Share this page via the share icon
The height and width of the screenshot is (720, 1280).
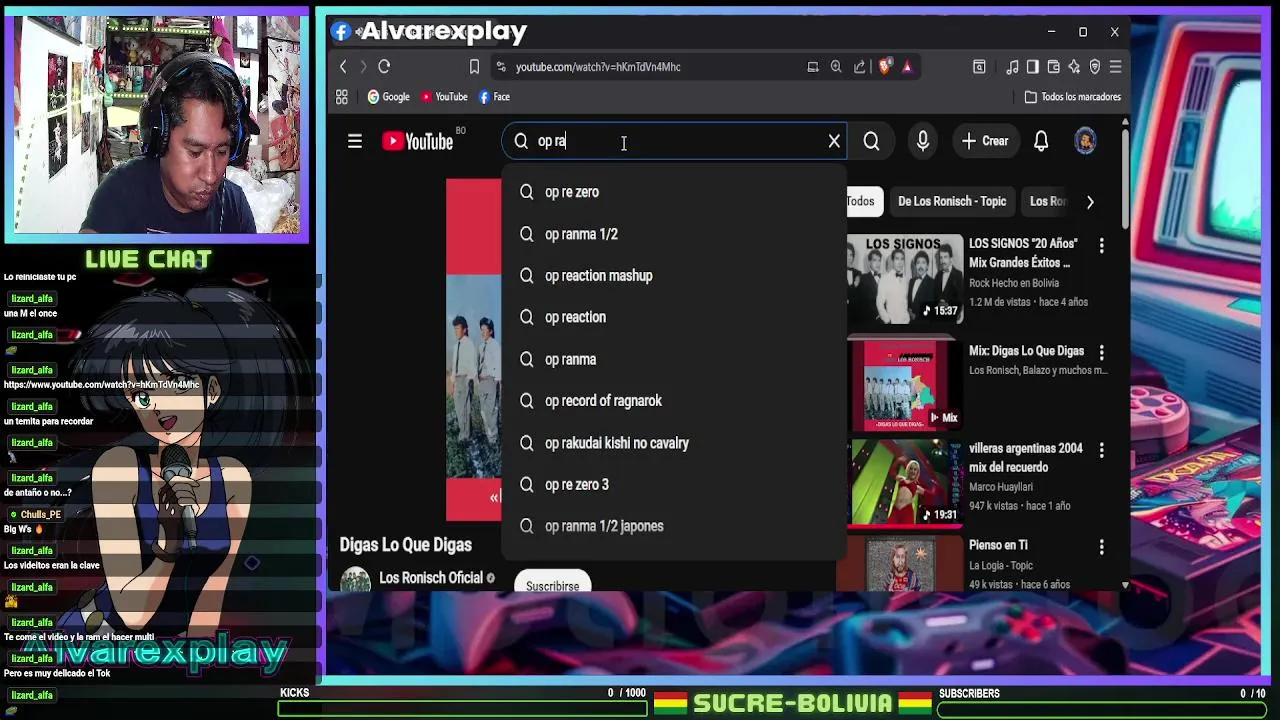[x=860, y=67]
